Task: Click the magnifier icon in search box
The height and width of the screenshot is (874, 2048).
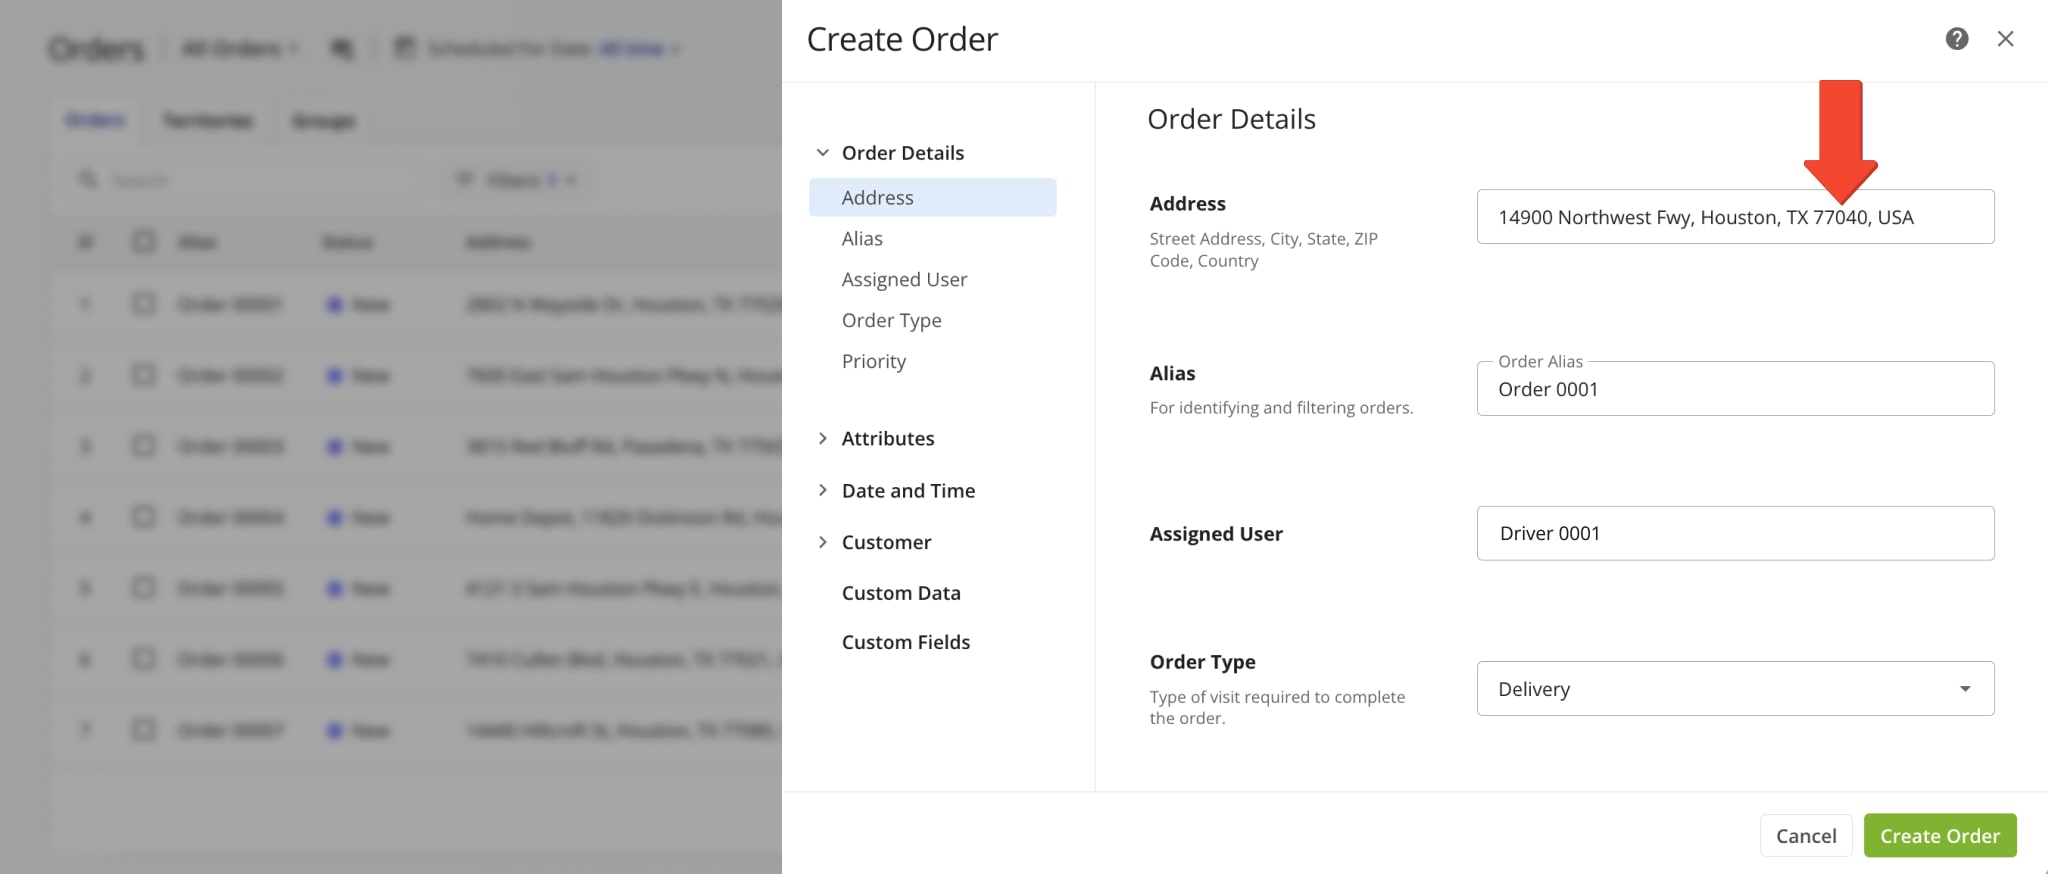Action: (x=88, y=179)
